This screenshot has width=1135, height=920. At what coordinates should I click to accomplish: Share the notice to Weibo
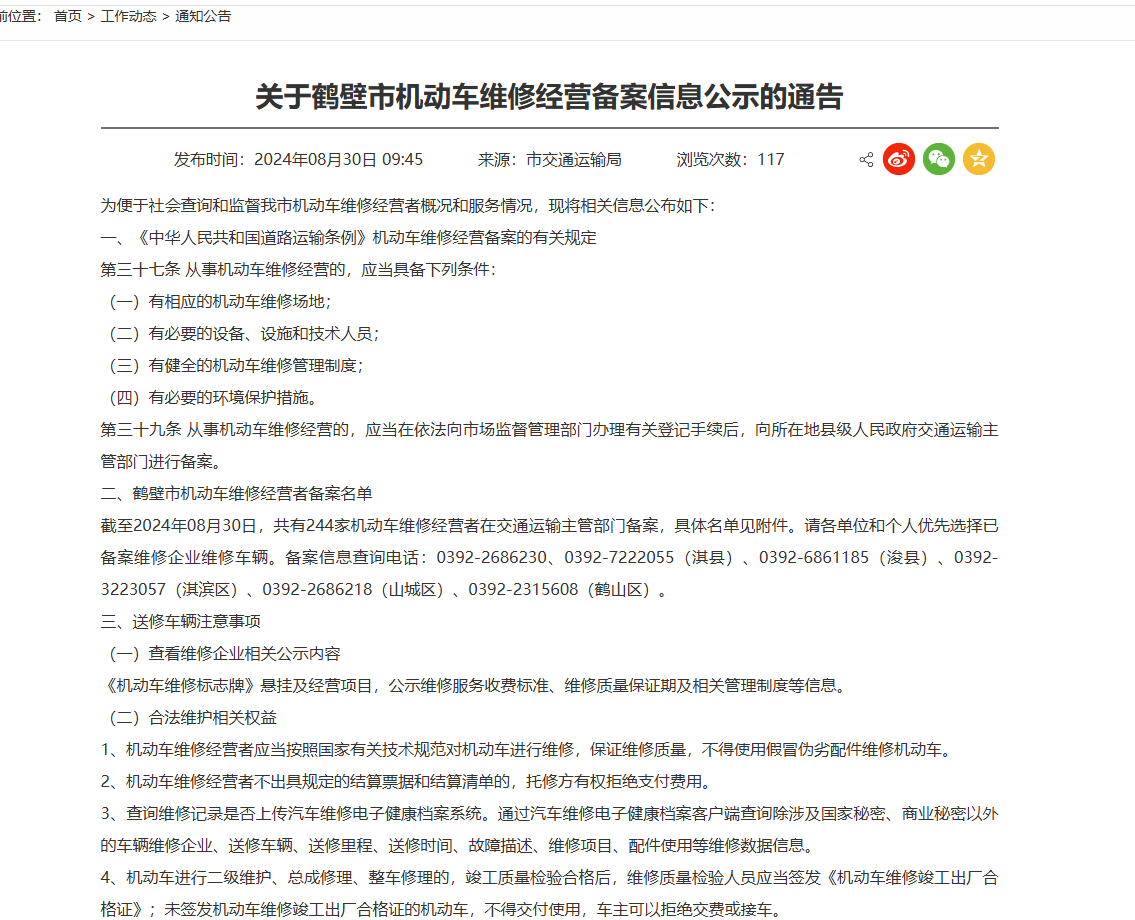[x=899, y=159]
